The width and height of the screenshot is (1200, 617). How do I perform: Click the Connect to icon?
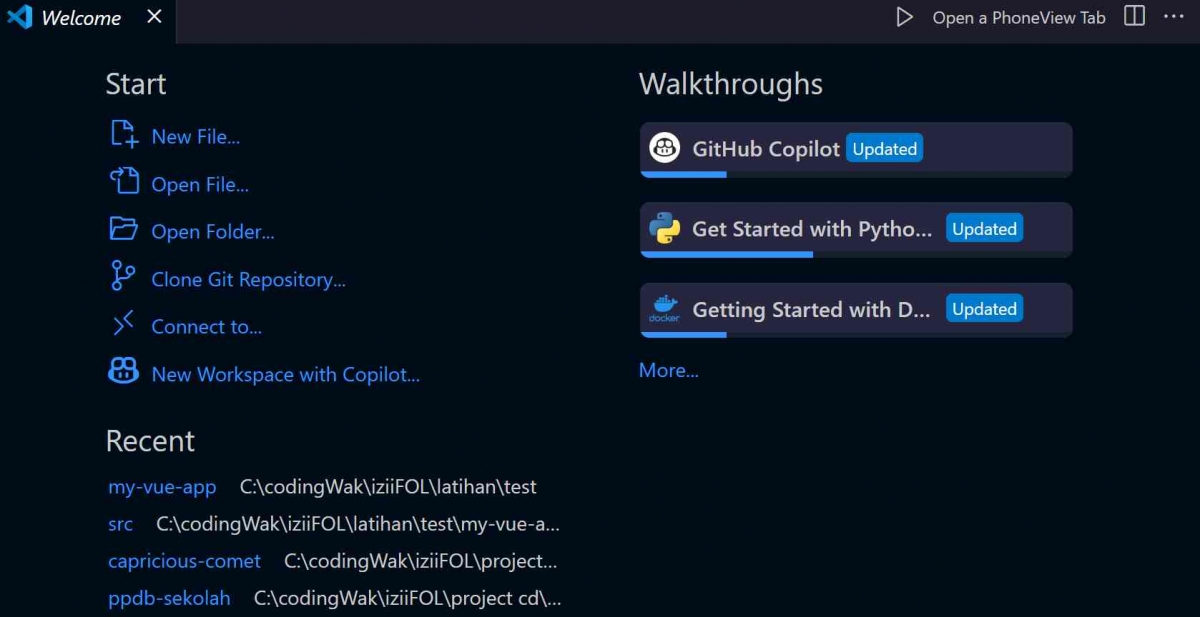coord(122,326)
